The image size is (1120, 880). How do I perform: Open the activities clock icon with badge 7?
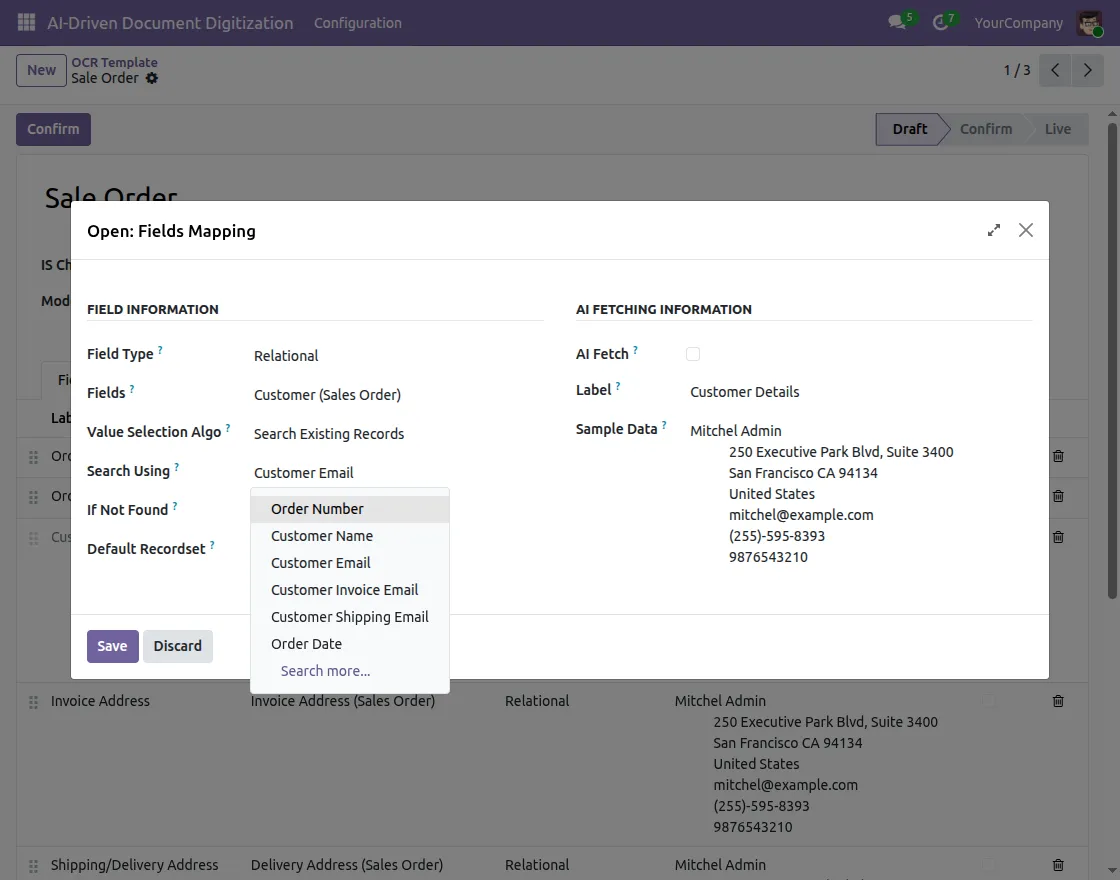[x=943, y=21]
